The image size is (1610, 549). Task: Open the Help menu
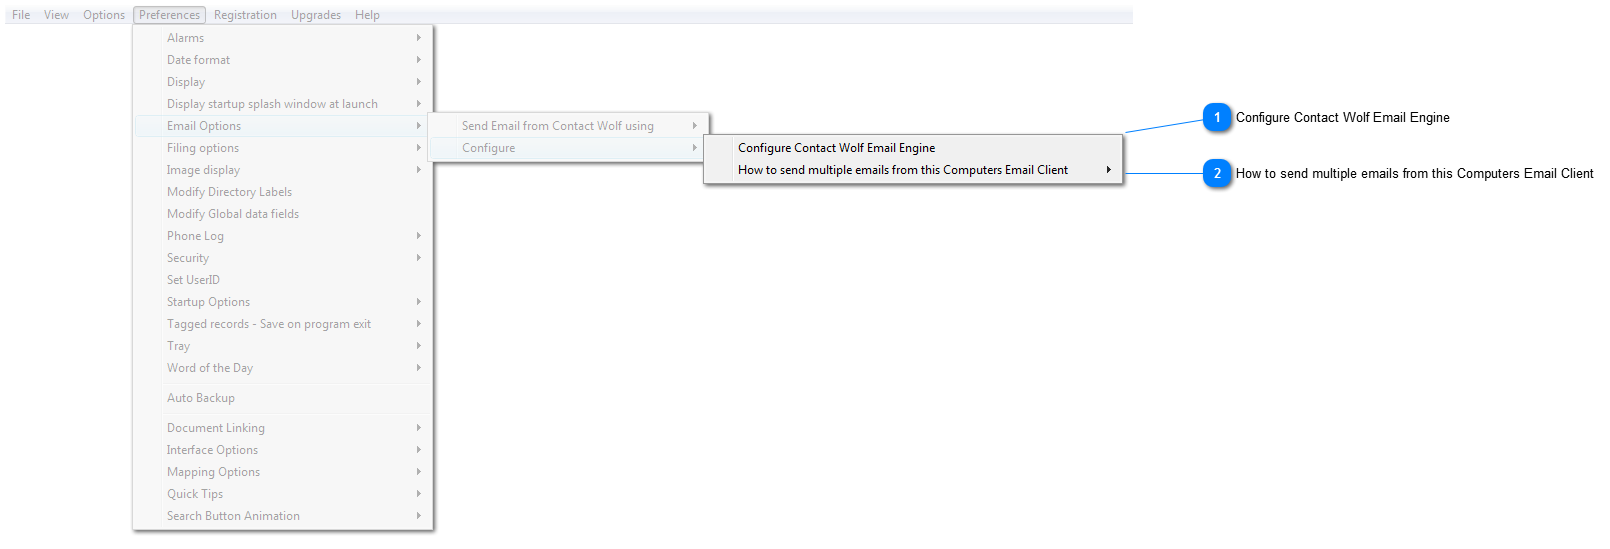point(367,15)
